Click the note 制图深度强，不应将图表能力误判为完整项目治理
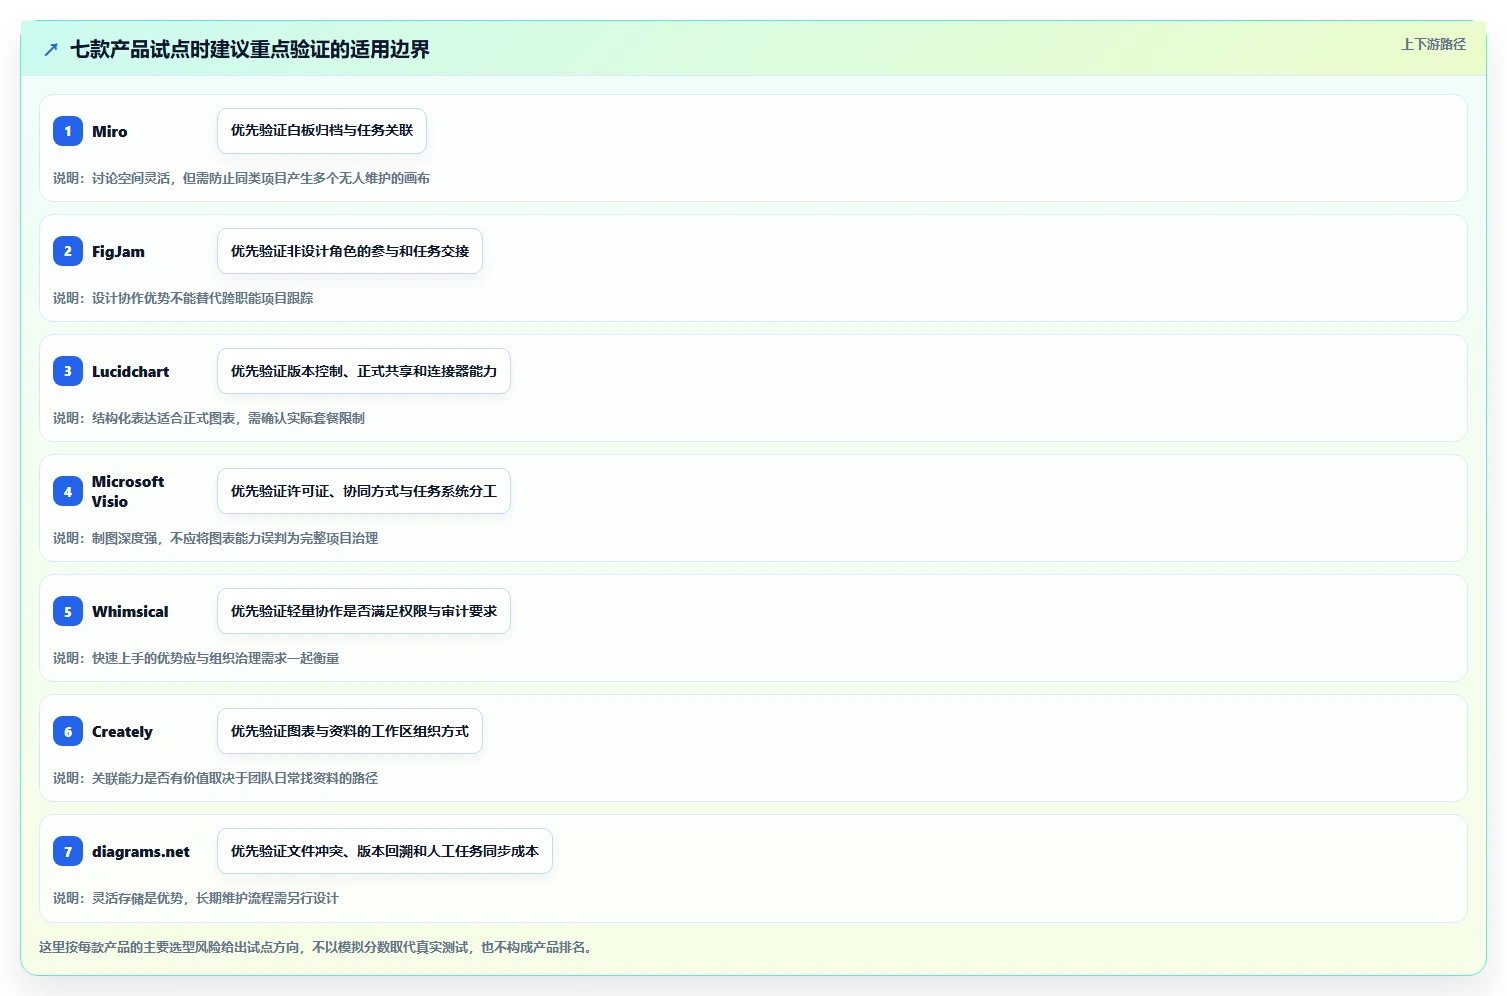Screen dimensions: 1507x996 [235, 538]
